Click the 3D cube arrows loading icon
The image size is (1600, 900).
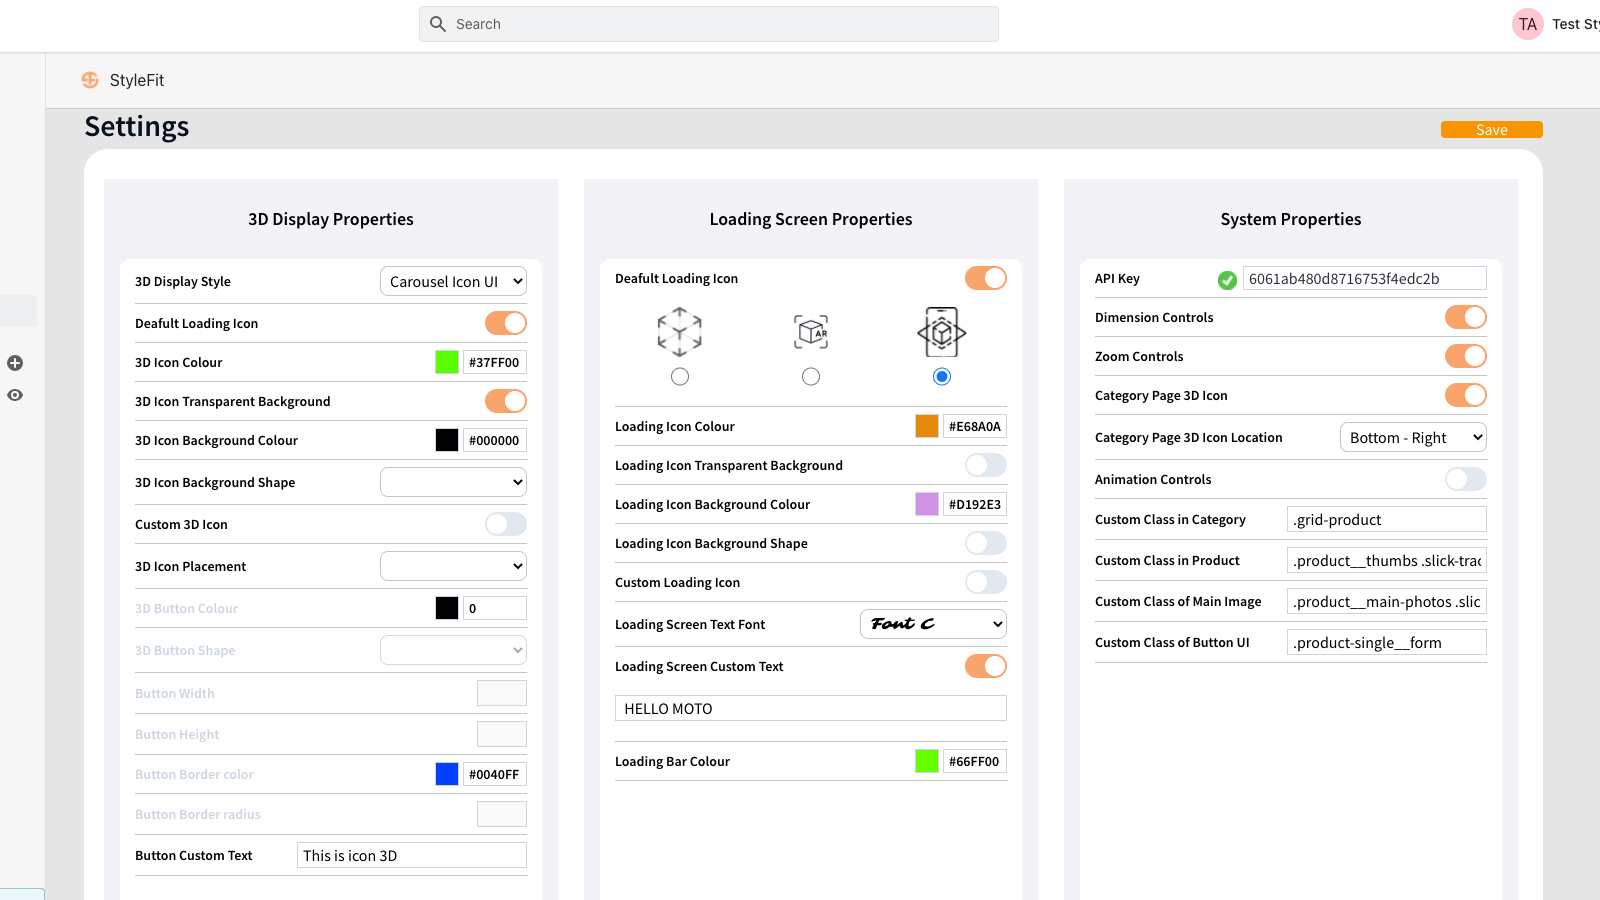[x=680, y=332]
